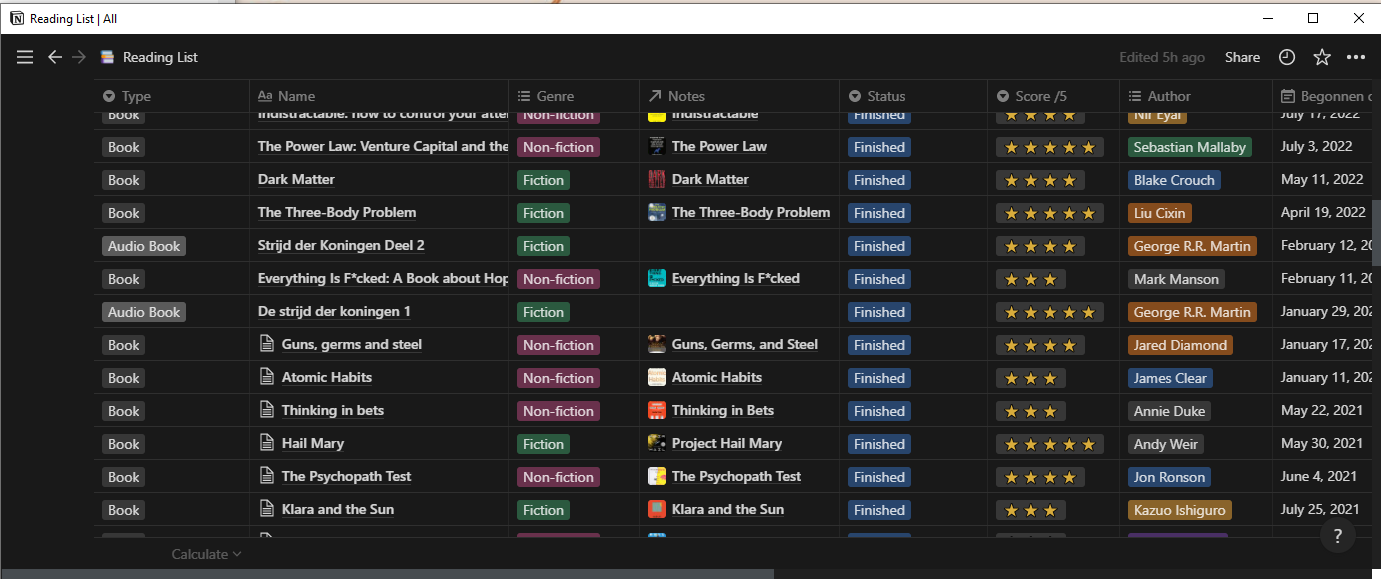This screenshot has width=1381, height=579.
Task: Click the Mark Manson author tag
Action: (x=1176, y=279)
